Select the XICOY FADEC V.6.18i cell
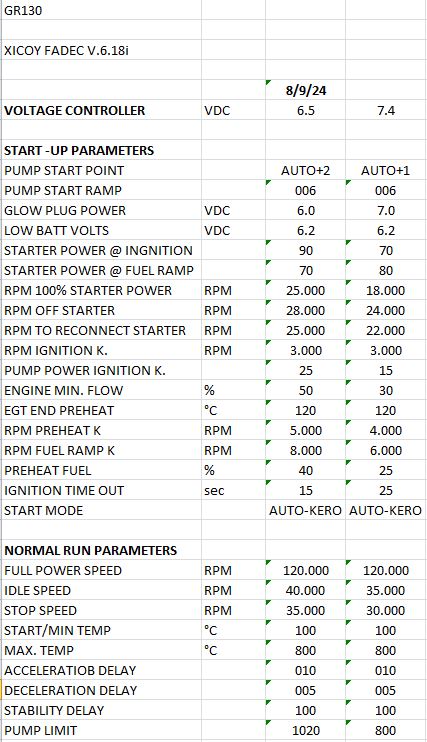This screenshot has width=427, height=742. click(101, 50)
